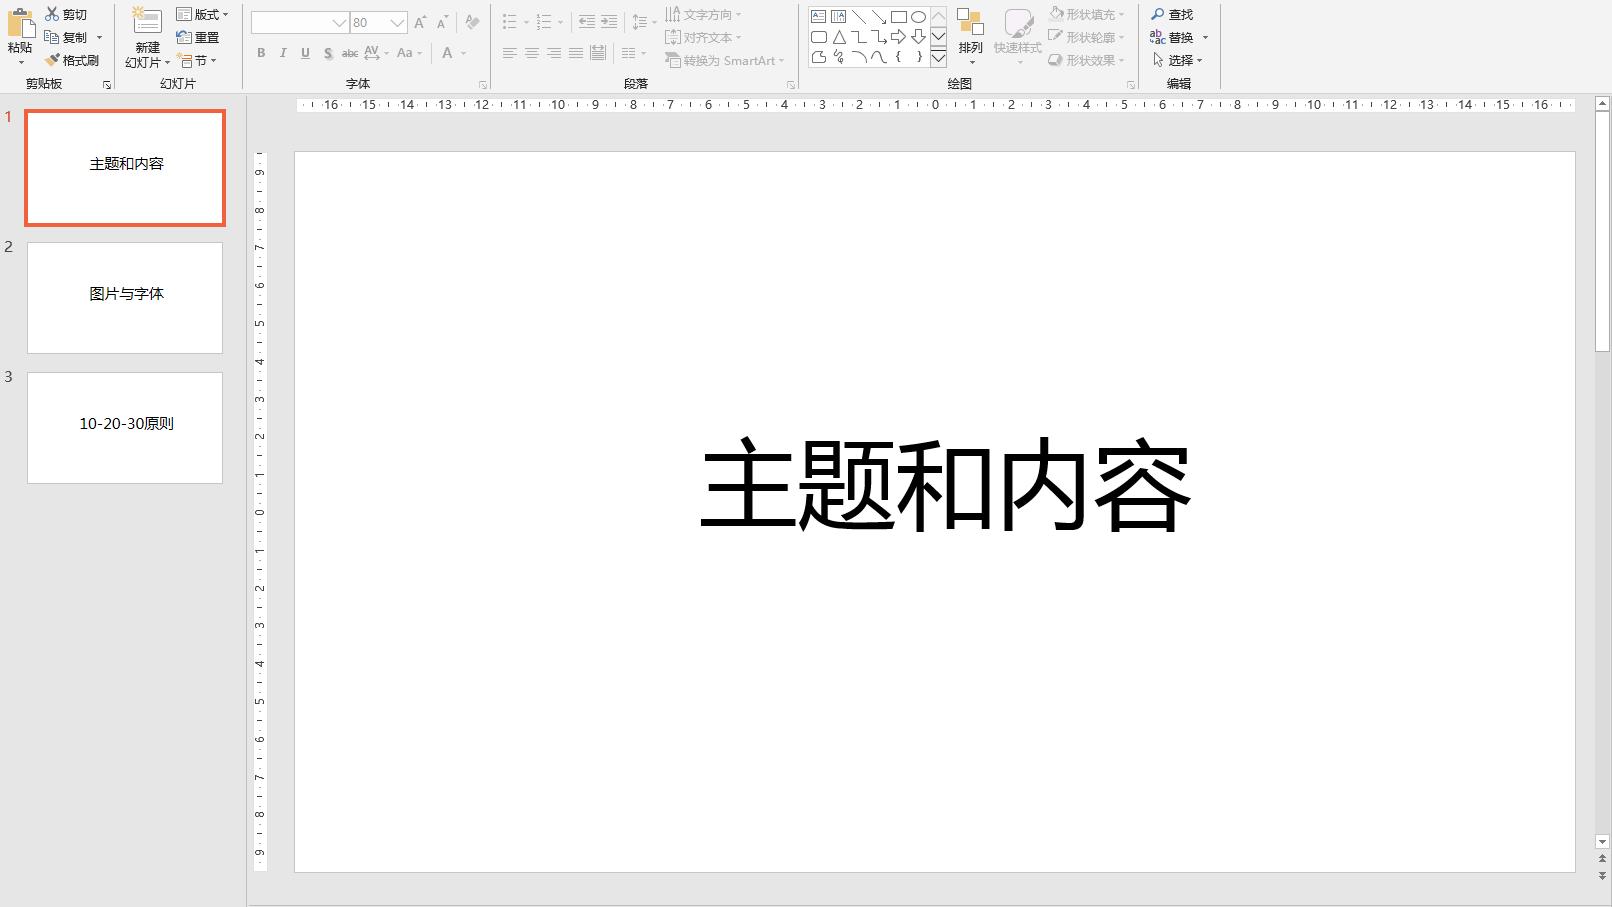Image resolution: width=1612 pixels, height=907 pixels.
Task: Select the 图片与字体 slide thumbnail
Action: (x=124, y=297)
